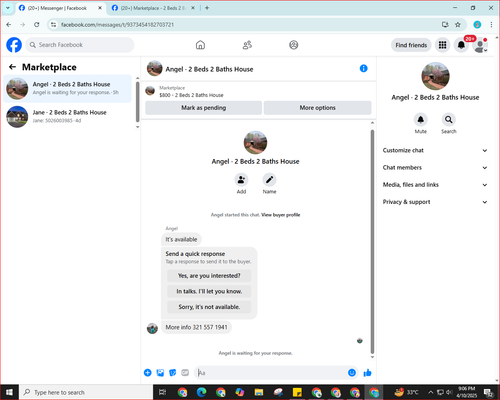The width and height of the screenshot is (500, 400).
Task: Click Angel's house thumbnail in right panel
Action: (435, 76)
